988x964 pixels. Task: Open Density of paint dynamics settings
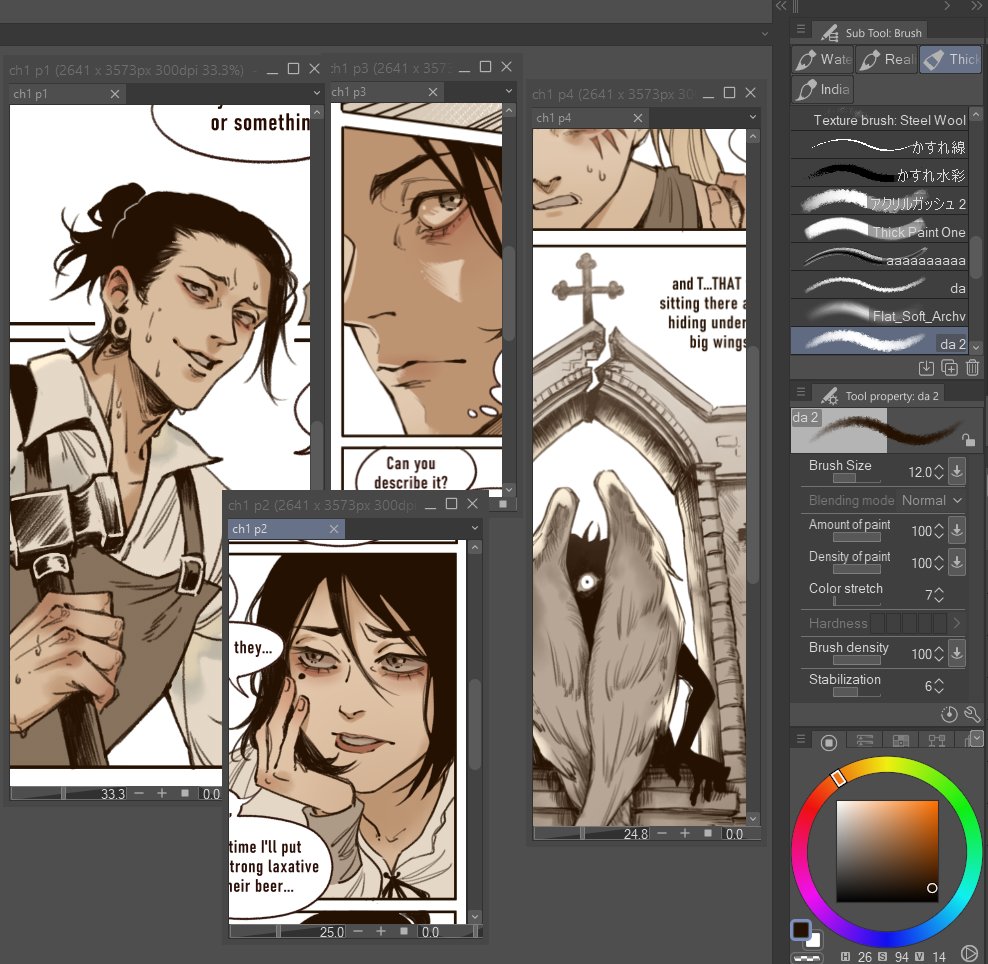[x=956, y=562]
